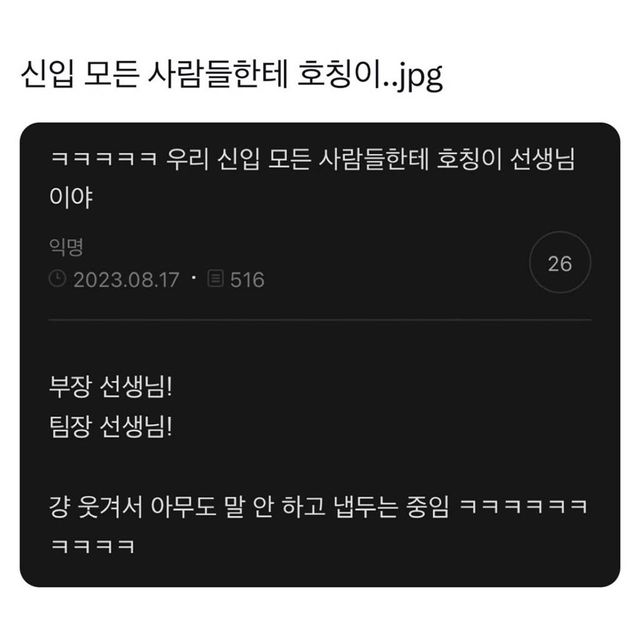Select the word 이야 under the post title
Image resolution: width=640 pixels, height=633 pixels.
(71, 197)
